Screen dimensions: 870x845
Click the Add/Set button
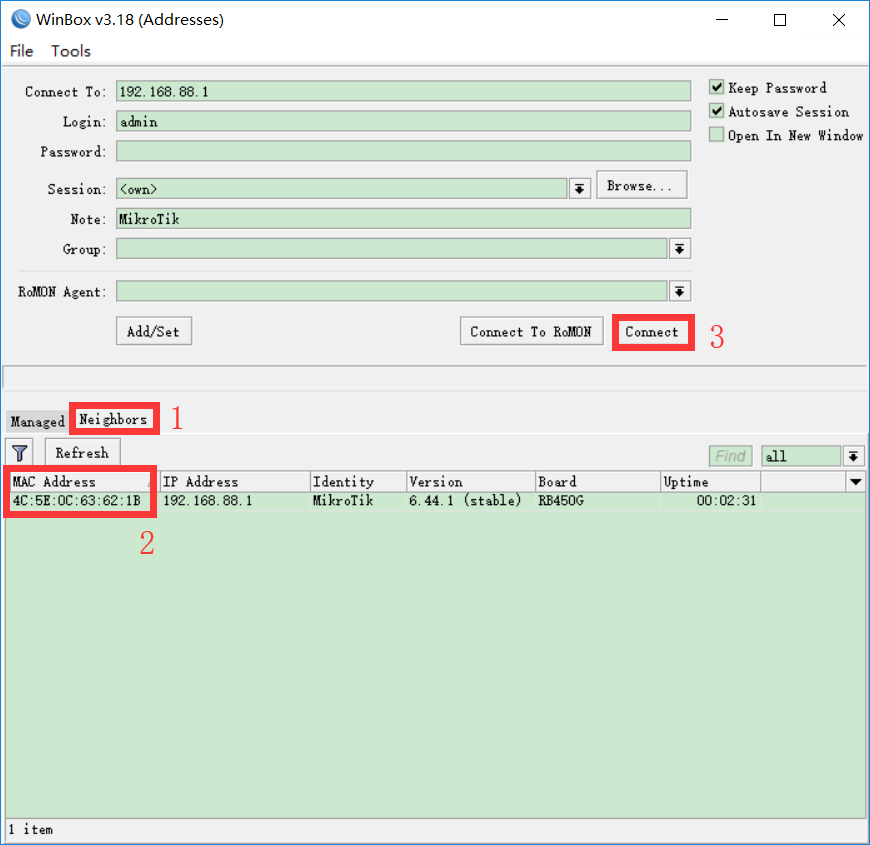click(154, 331)
